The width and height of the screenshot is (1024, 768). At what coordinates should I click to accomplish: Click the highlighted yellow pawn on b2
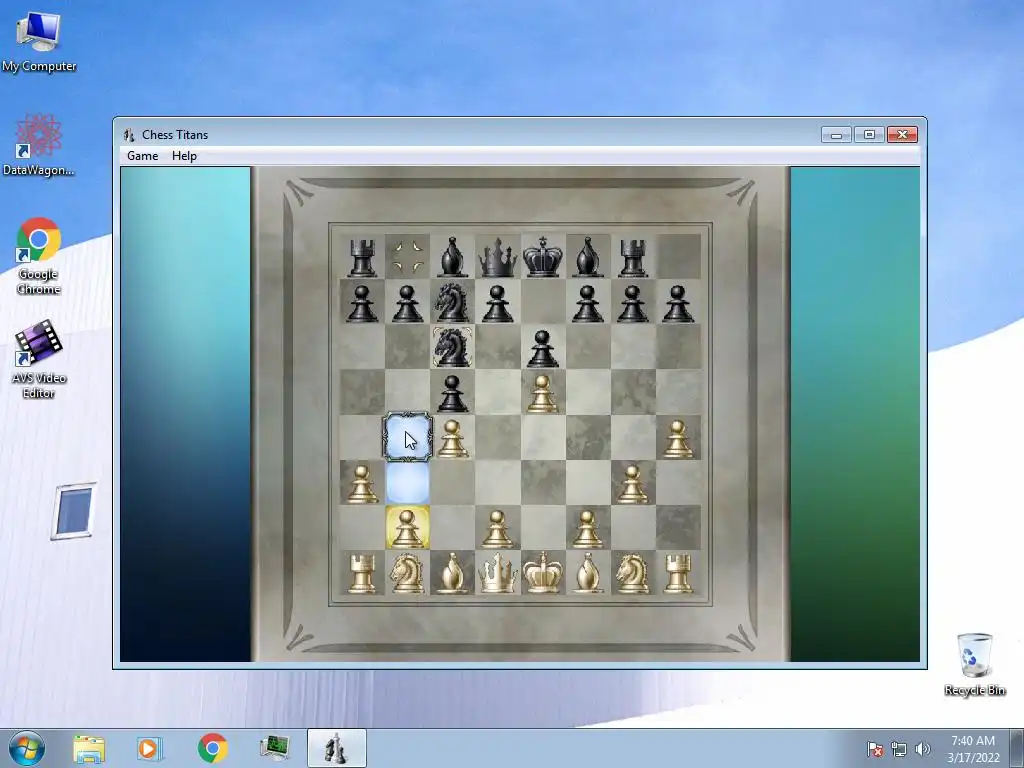click(x=408, y=528)
